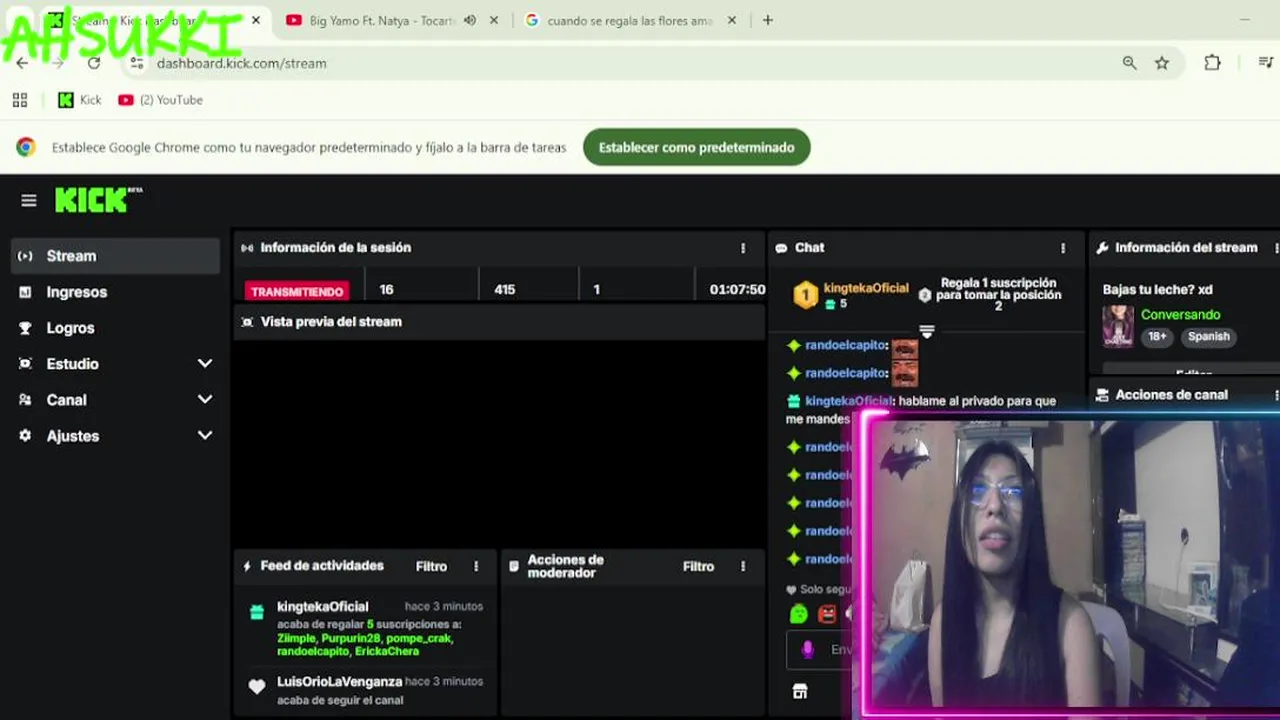The width and height of the screenshot is (1280, 720).
Task: Open the Chrome extensions puzzle icon
Action: (1212, 63)
